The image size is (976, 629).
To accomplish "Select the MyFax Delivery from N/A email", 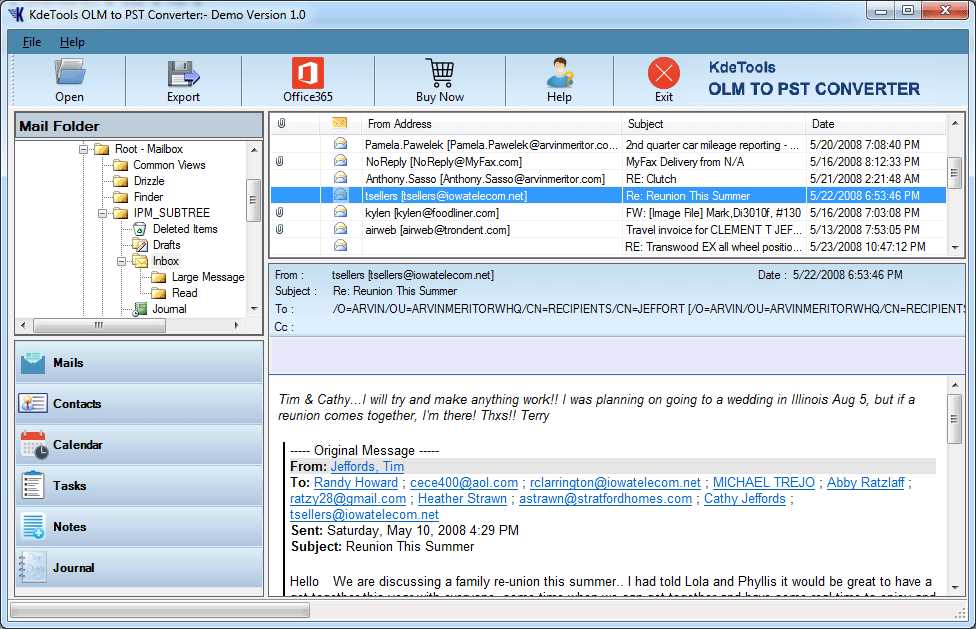I will 608,162.
